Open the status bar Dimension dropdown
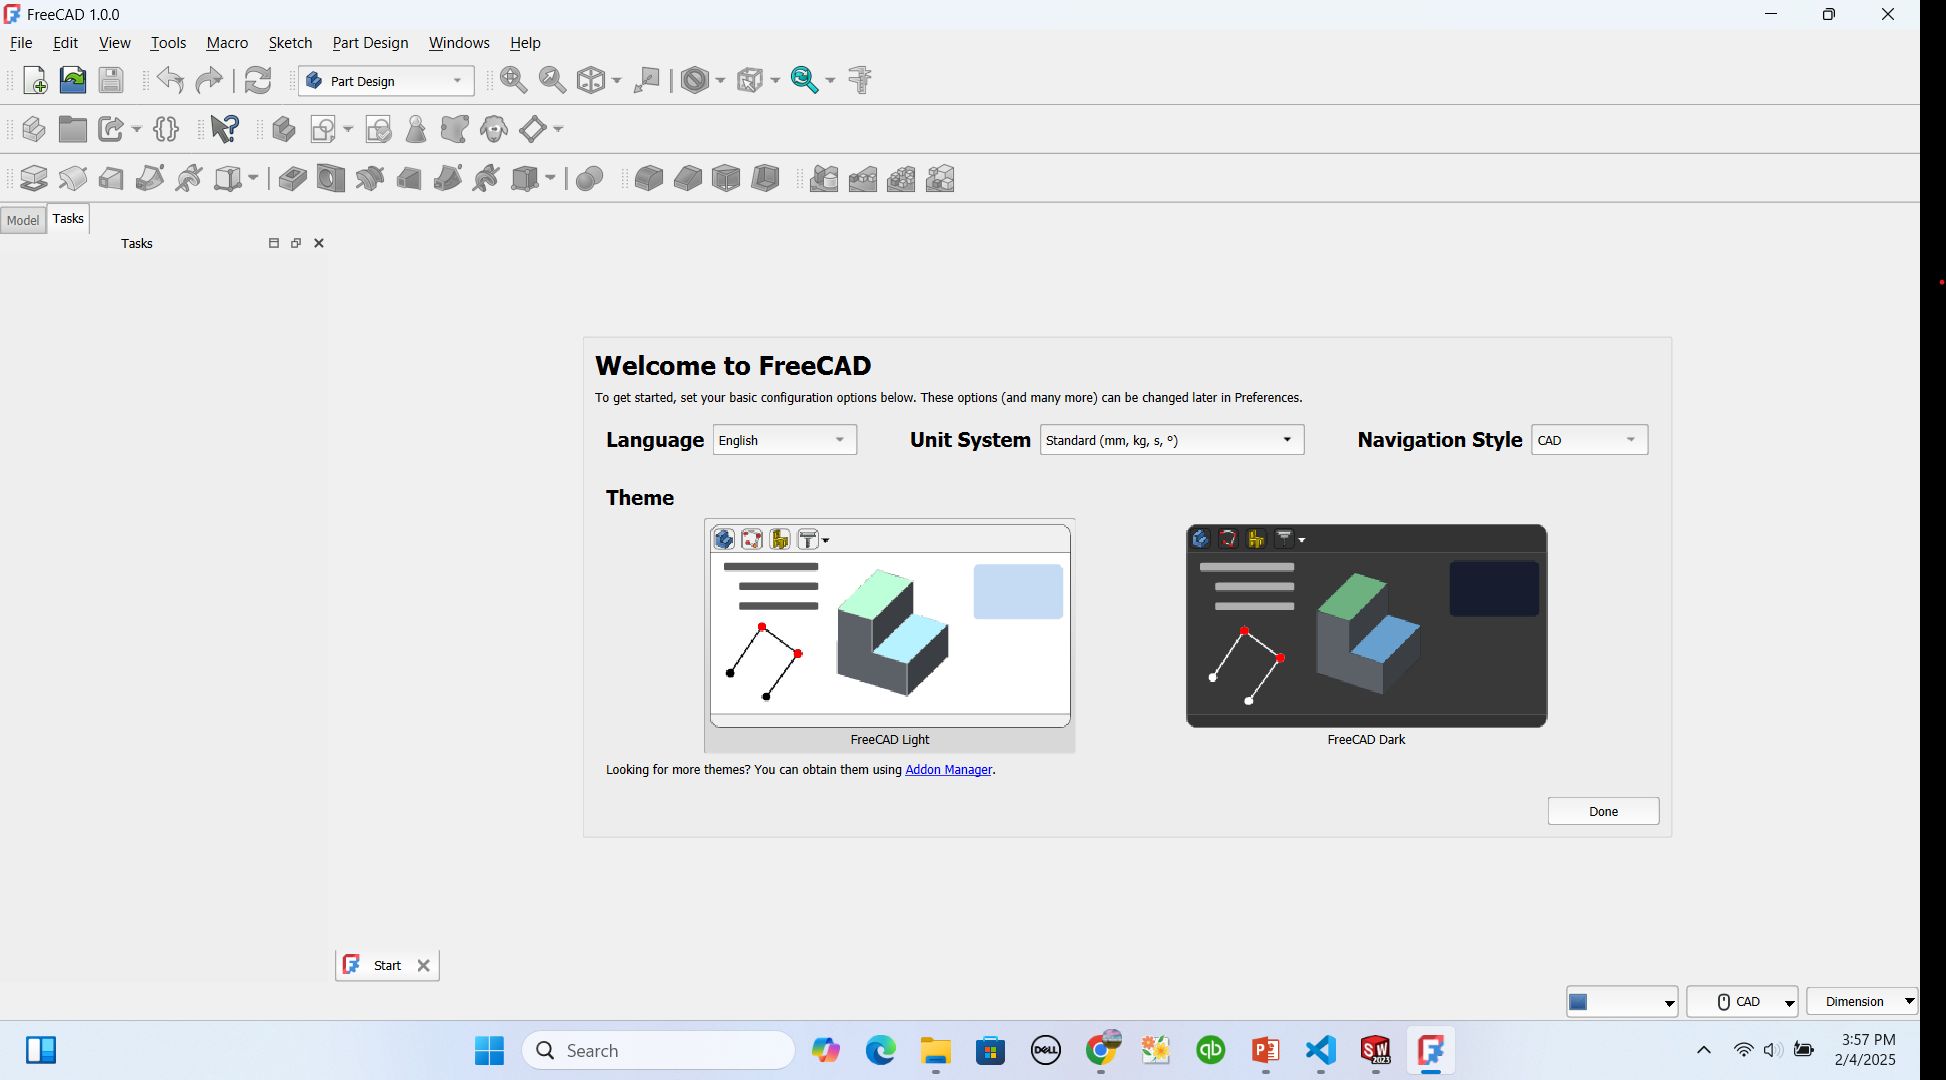Screen dimensions: 1946x1080 point(1862,1001)
